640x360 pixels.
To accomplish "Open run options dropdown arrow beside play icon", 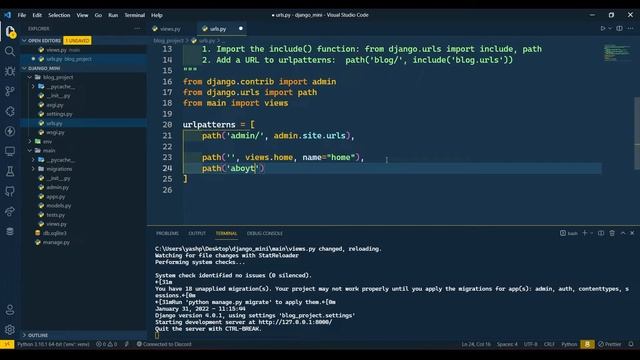I will pos(610,29).
